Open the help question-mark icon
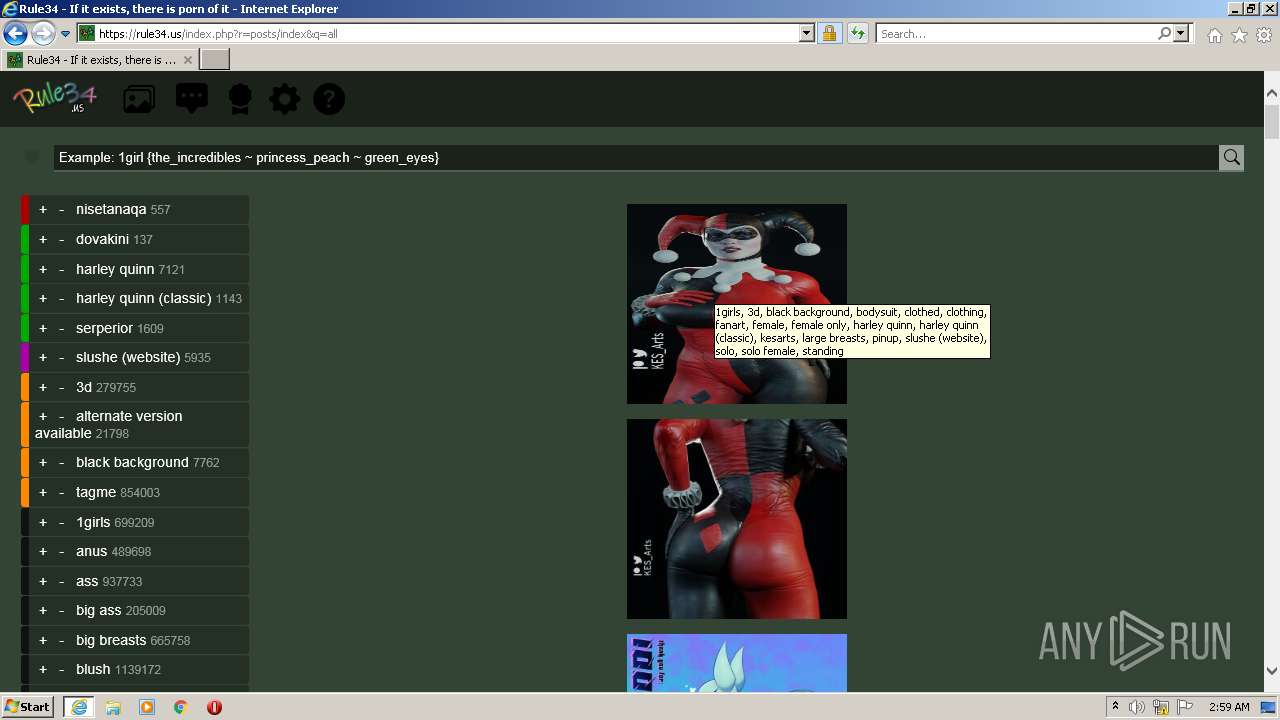This screenshot has height=720, width=1280. 329,99
